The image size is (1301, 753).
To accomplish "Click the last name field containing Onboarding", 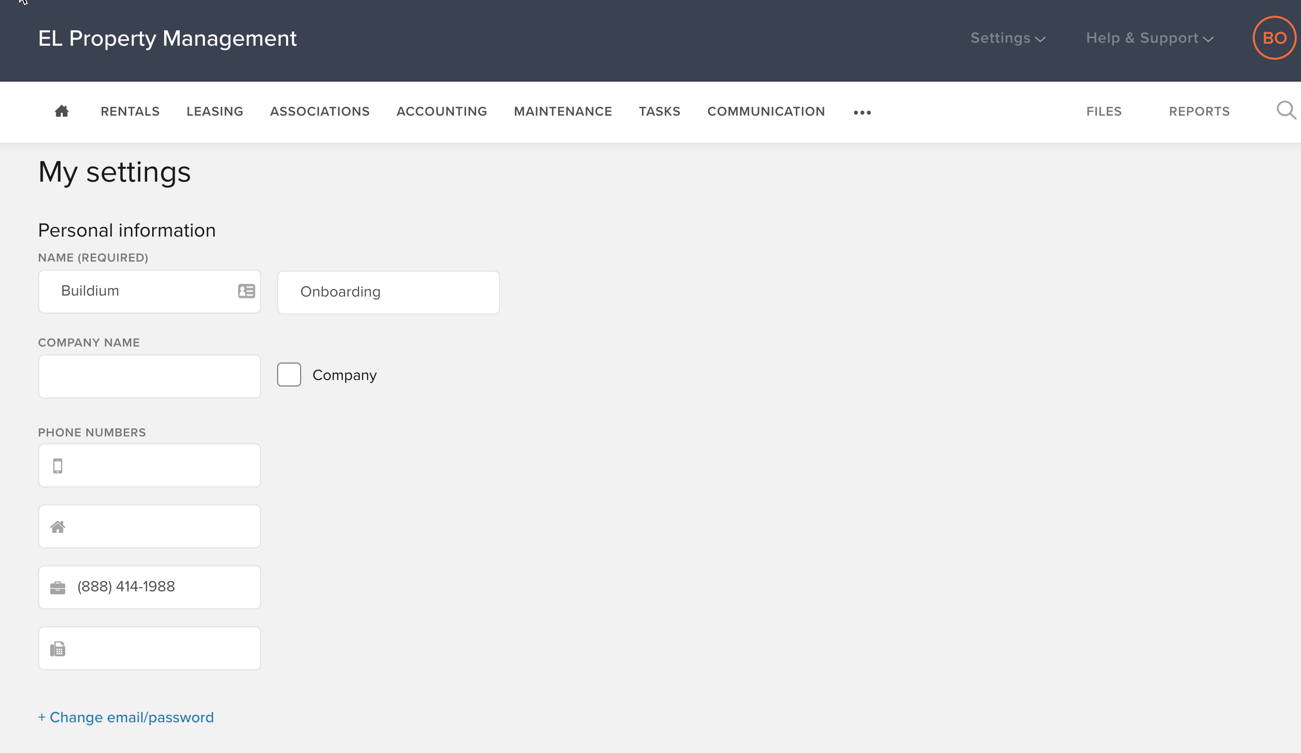I will coord(388,292).
